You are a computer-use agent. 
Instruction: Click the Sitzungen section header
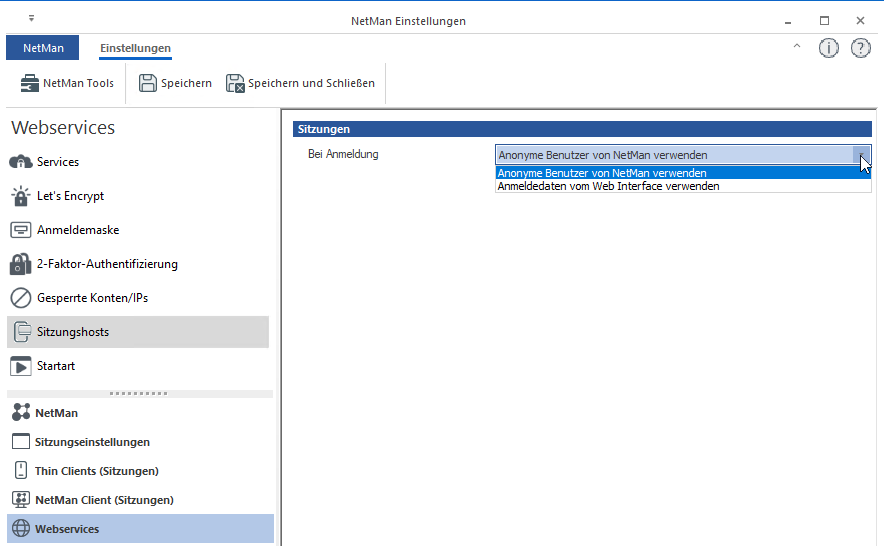582,129
